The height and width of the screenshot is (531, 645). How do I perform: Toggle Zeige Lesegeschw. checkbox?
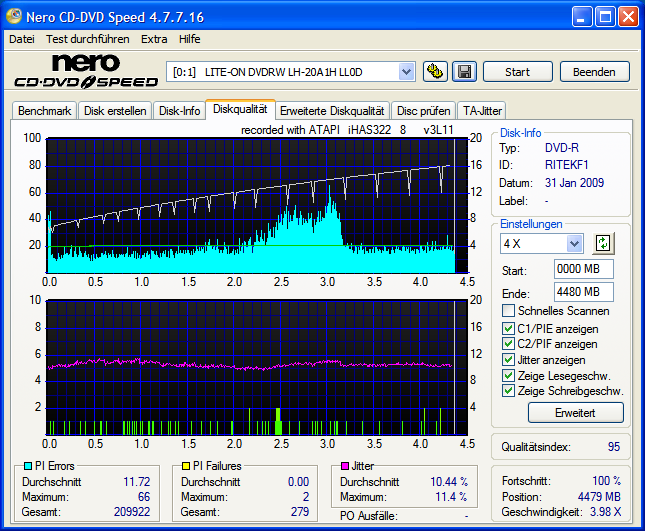click(508, 376)
